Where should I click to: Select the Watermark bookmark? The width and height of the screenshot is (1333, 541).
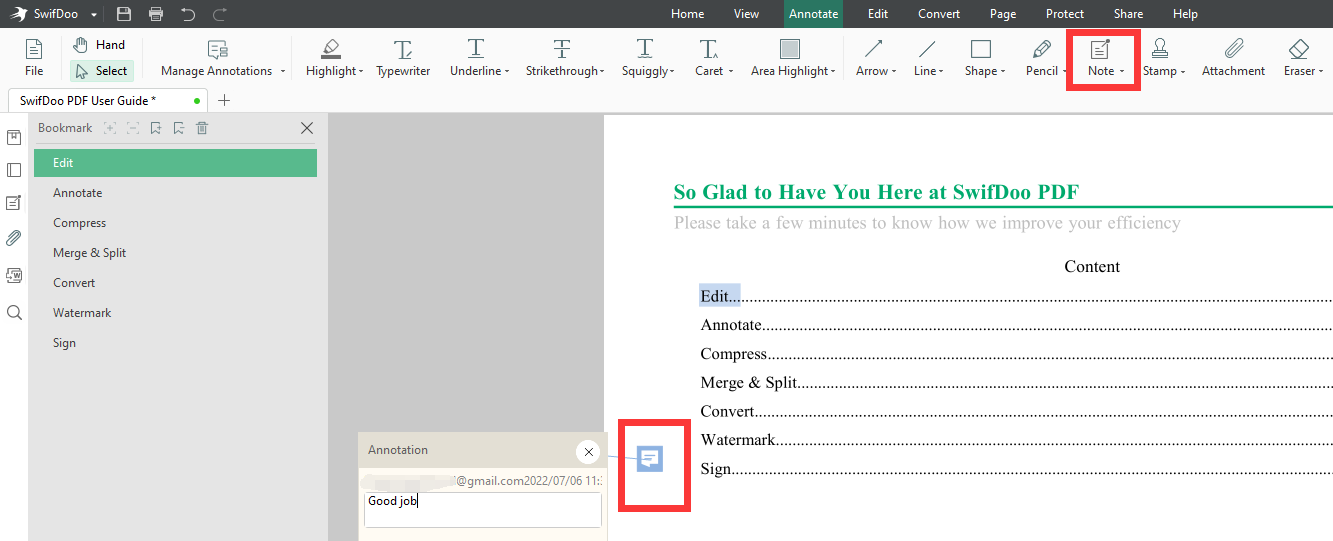pyautogui.click(x=175, y=313)
